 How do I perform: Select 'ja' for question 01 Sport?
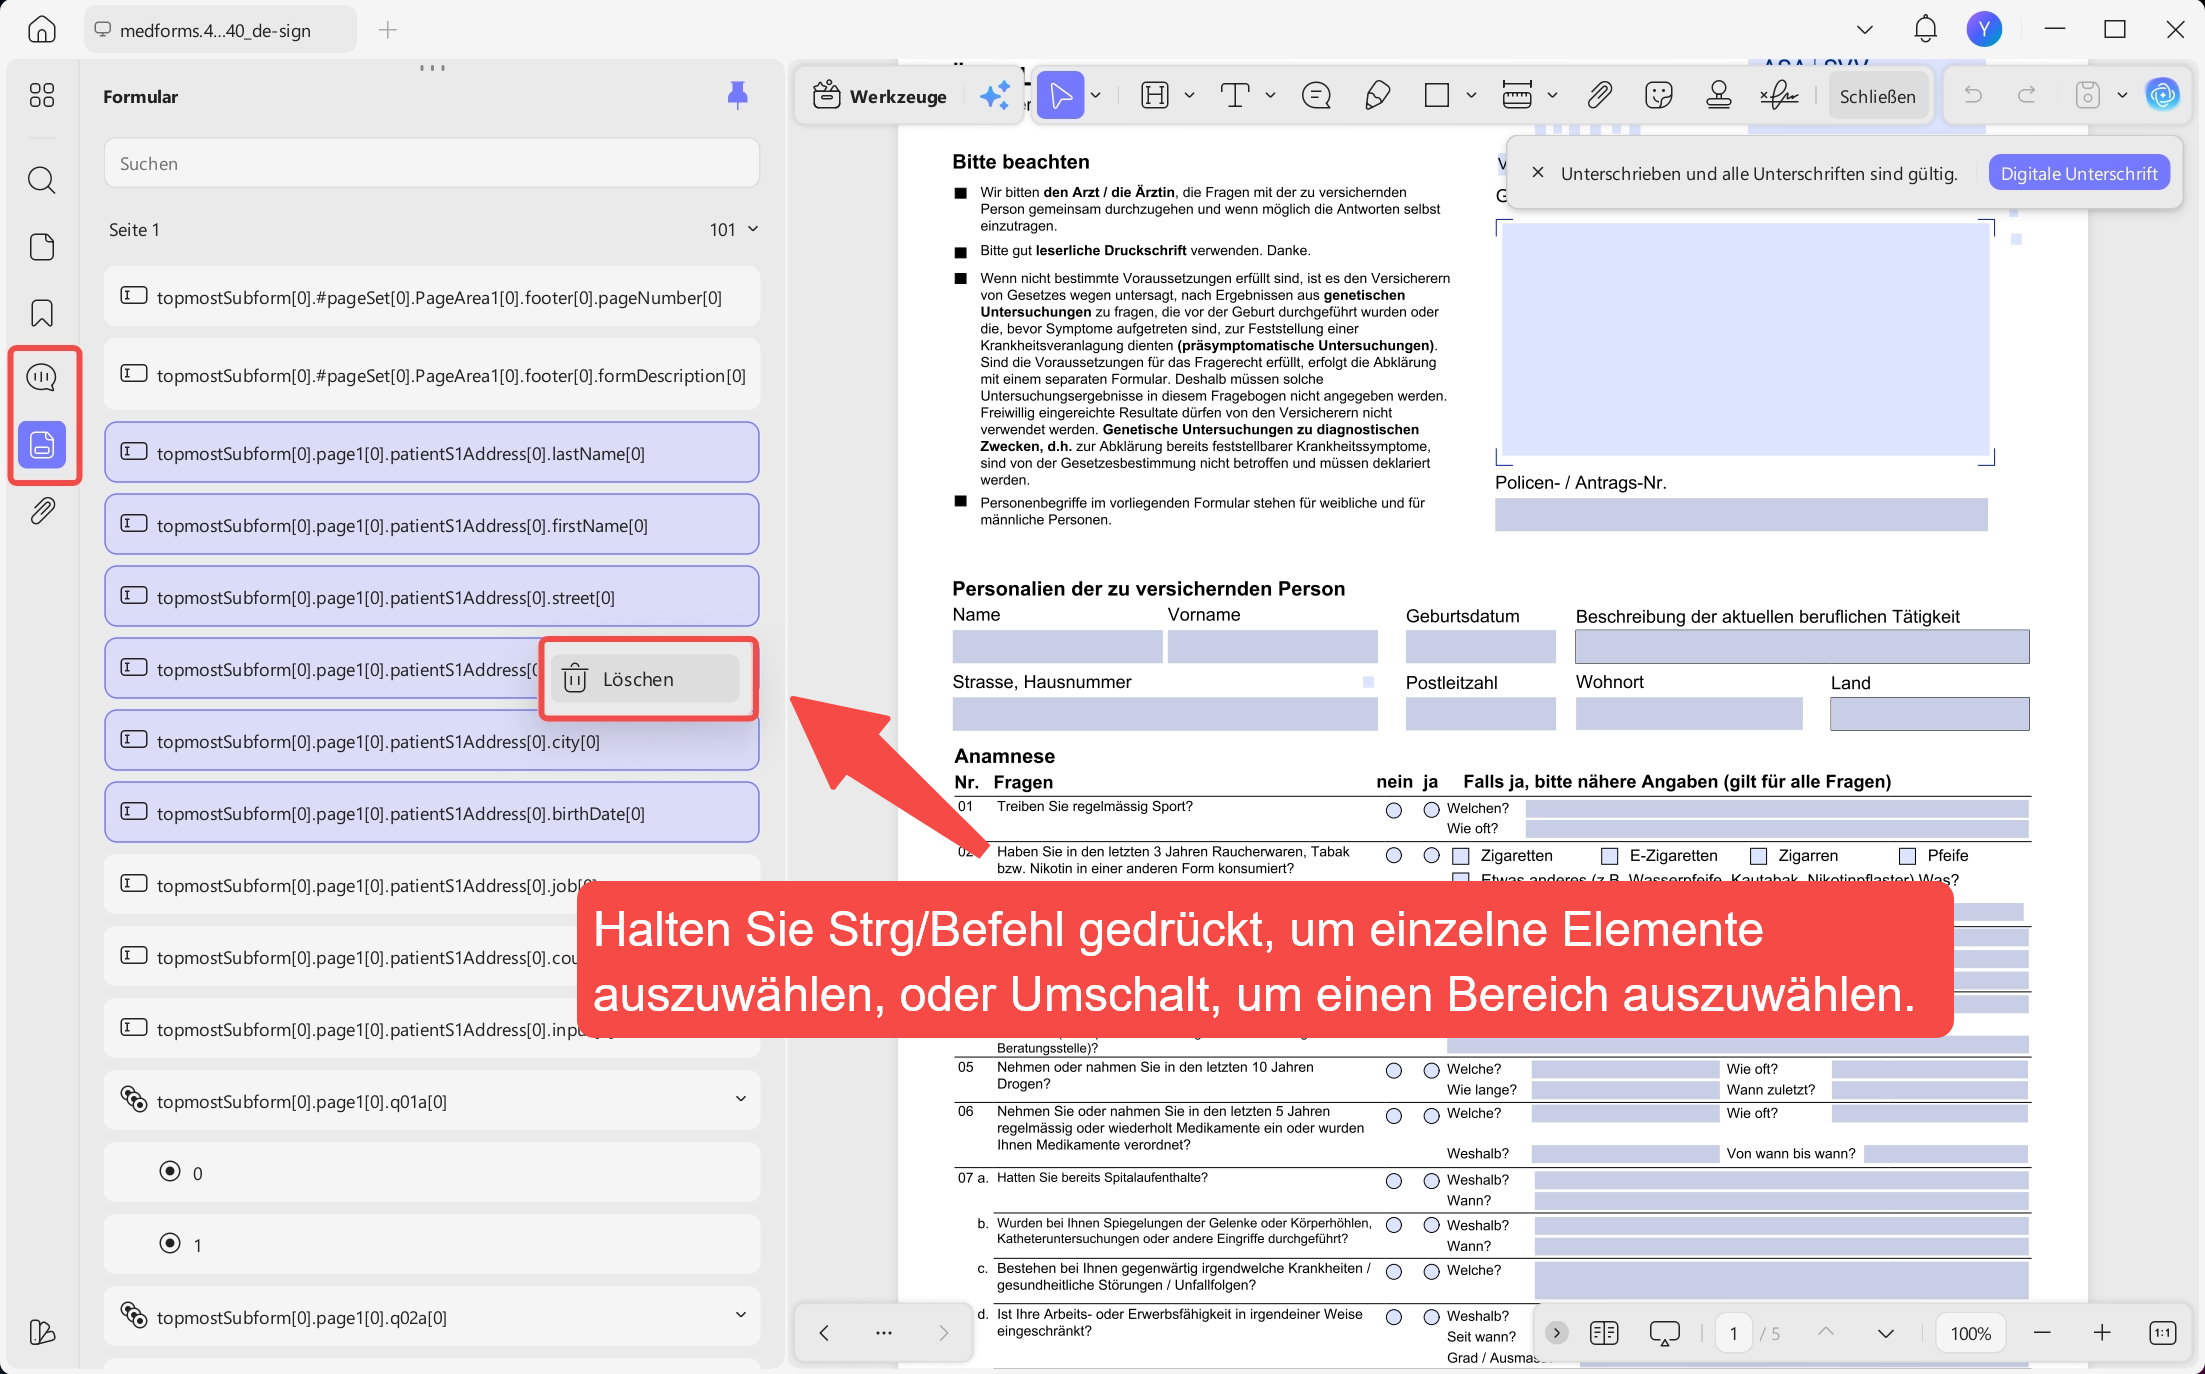click(1432, 810)
